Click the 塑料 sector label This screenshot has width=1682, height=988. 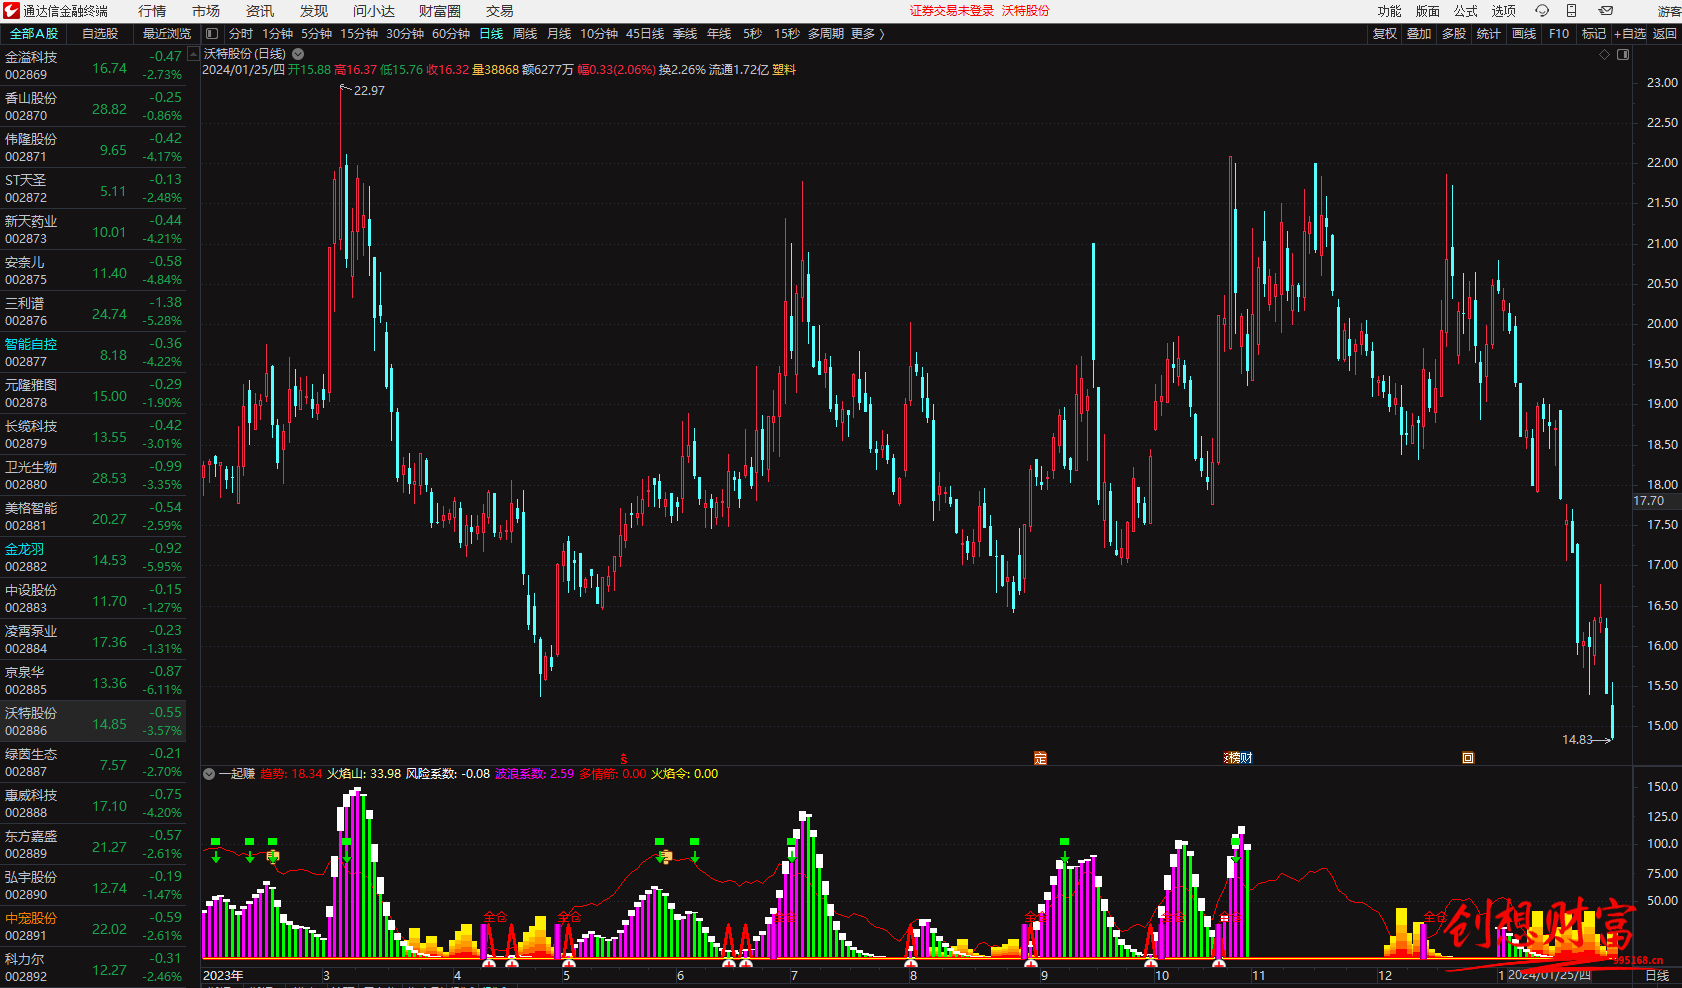coord(784,70)
